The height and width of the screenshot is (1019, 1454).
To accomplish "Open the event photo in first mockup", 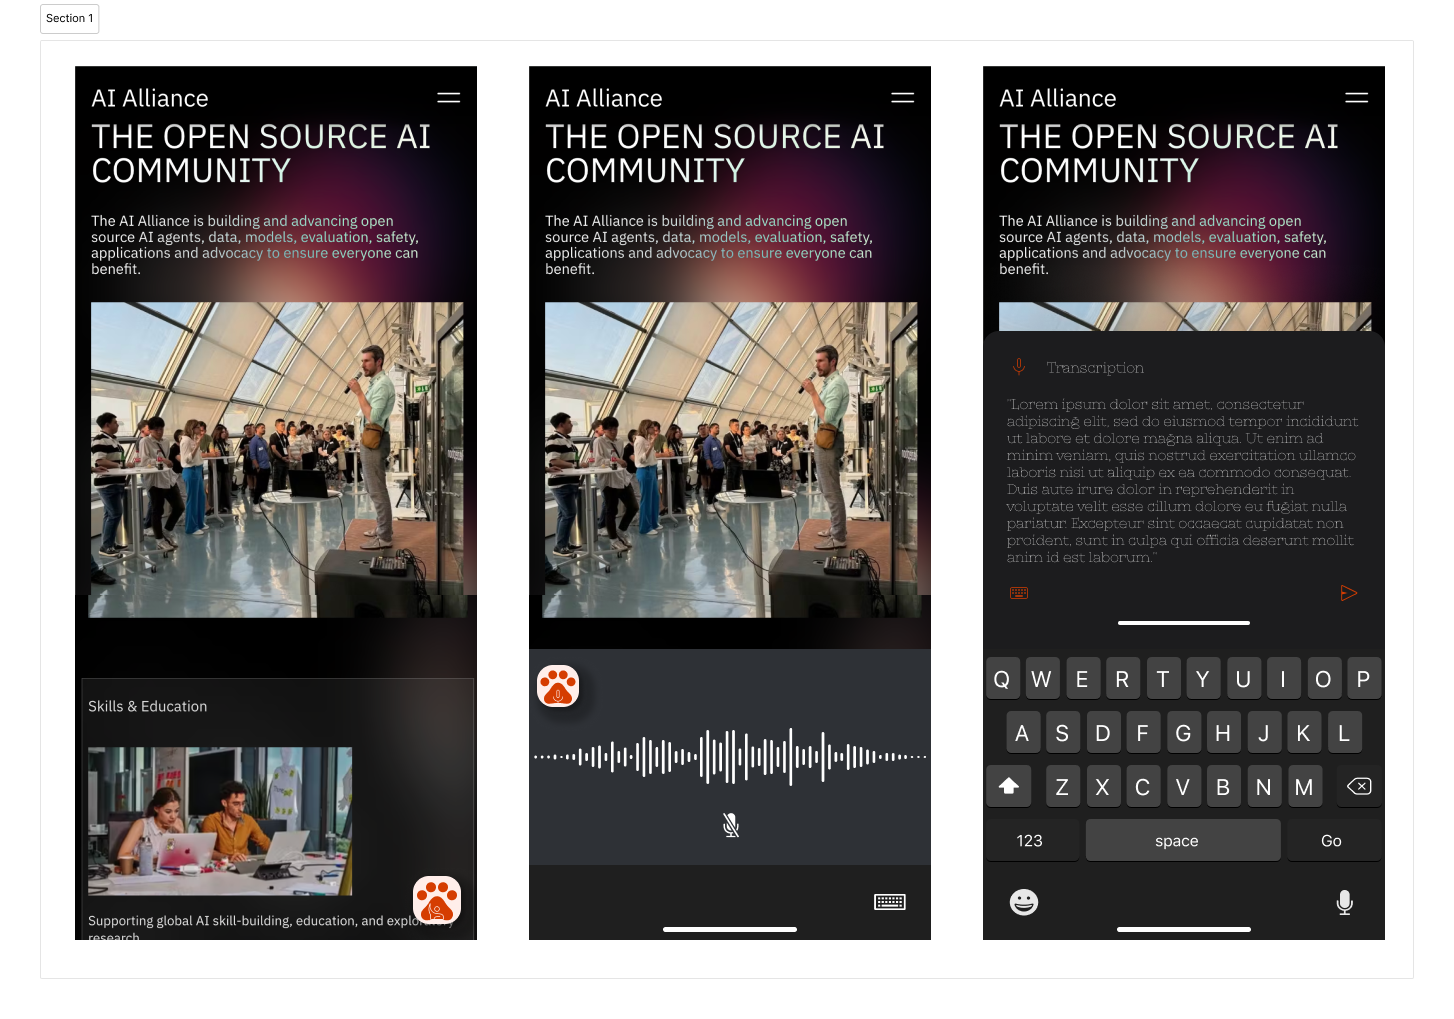I will click(x=277, y=460).
